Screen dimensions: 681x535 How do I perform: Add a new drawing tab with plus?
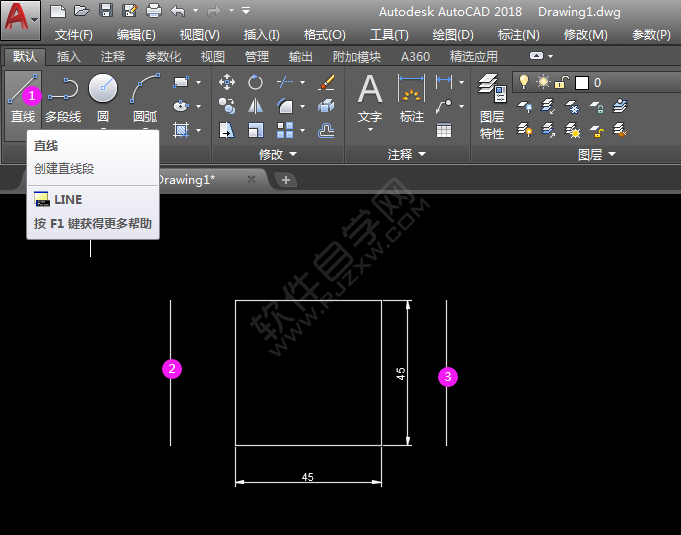(286, 180)
